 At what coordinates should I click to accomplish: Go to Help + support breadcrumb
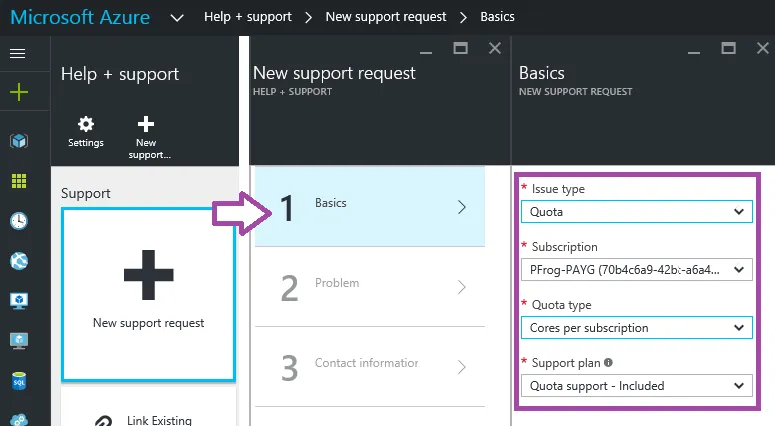click(x=250, y=18)
